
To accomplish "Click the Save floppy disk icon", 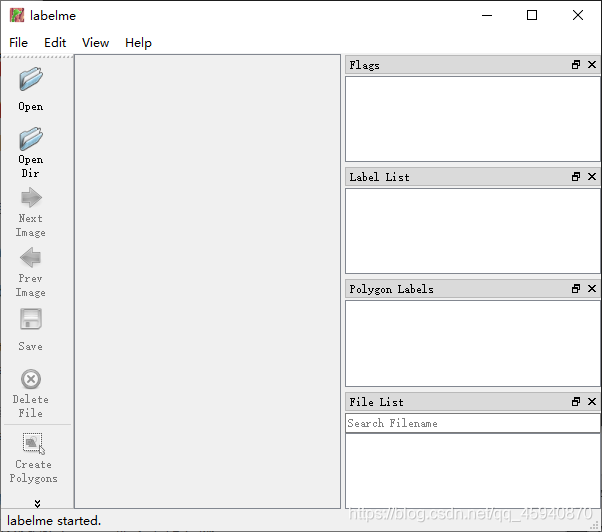I will coord(31,319).
